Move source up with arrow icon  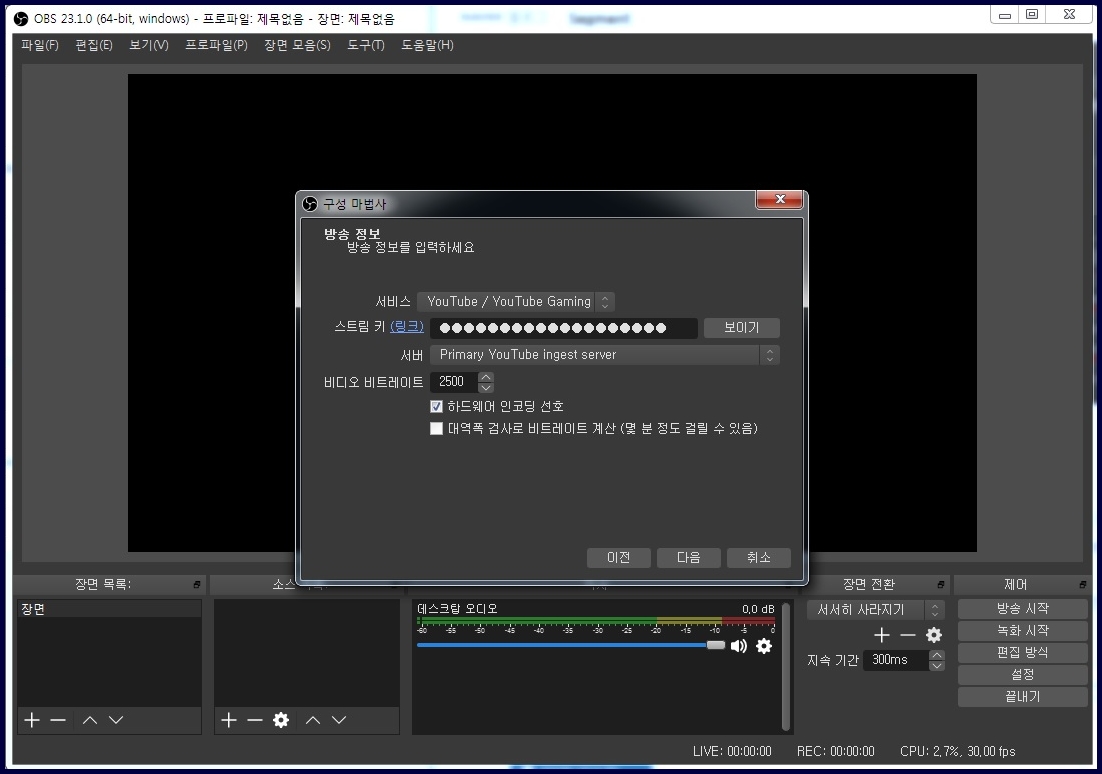coord(313,720)
